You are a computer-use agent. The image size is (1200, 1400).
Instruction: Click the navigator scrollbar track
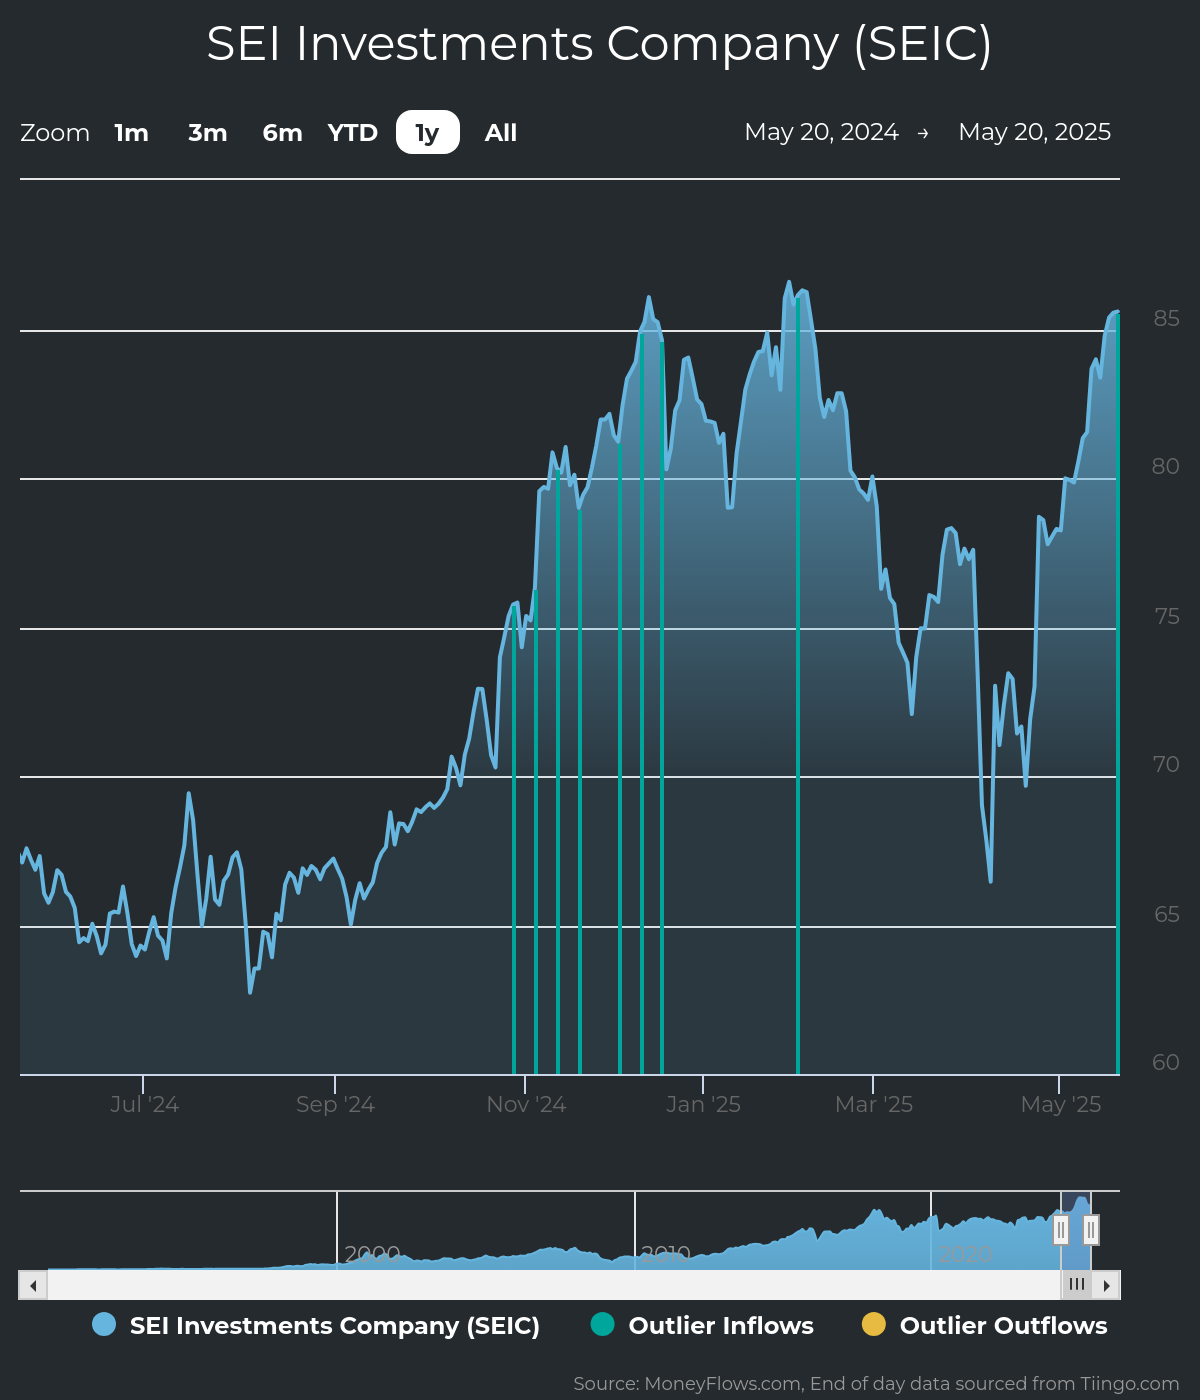554,1285
